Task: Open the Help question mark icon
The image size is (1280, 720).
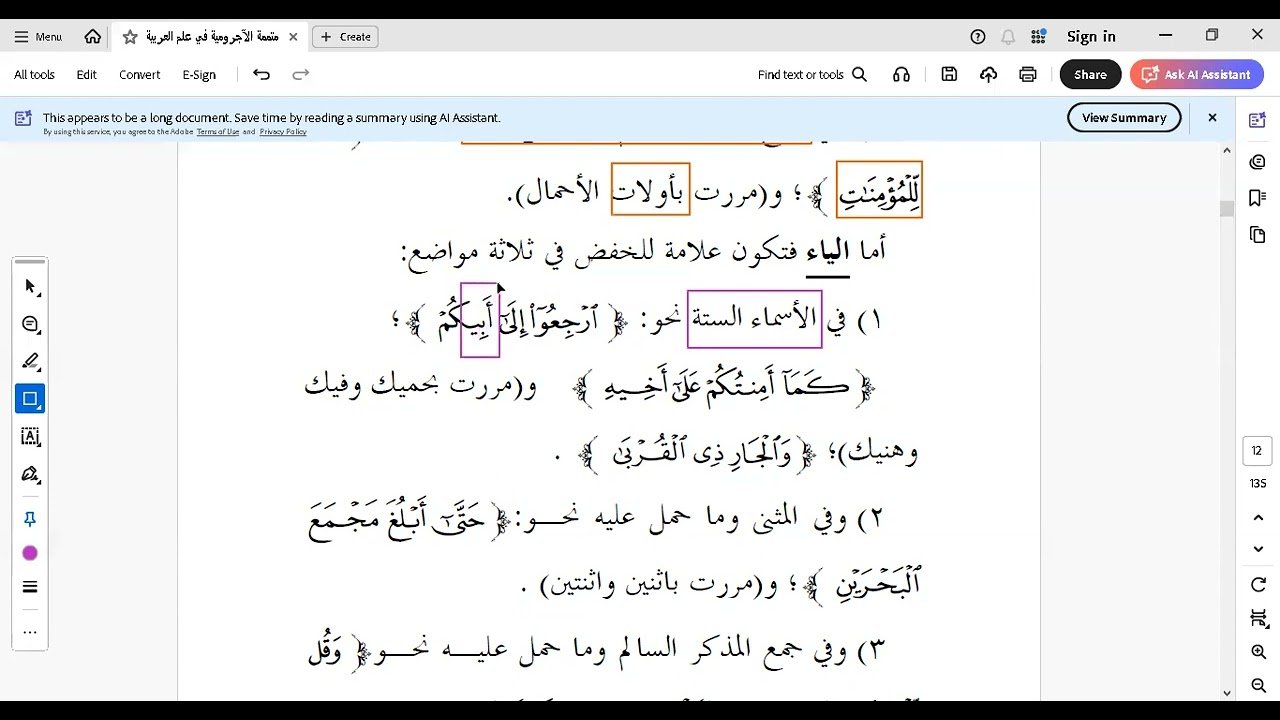Action: (978, 36)
